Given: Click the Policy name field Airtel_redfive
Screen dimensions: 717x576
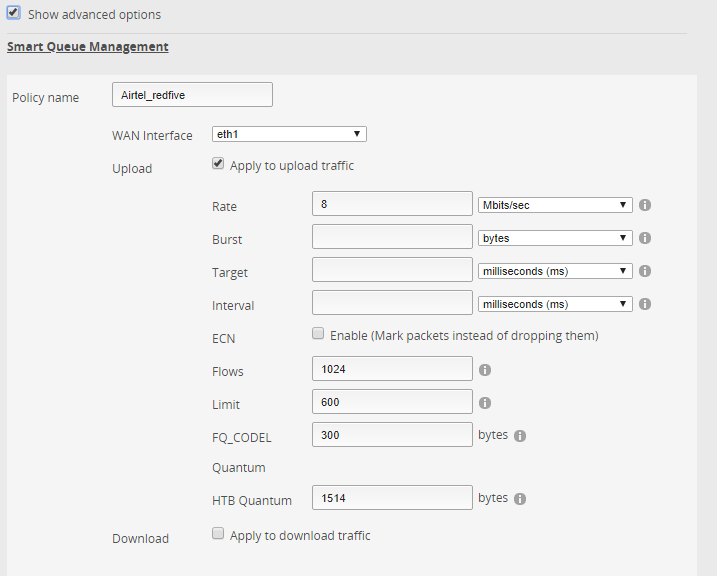Looking at the screenshot, I should tap(192, 94).
